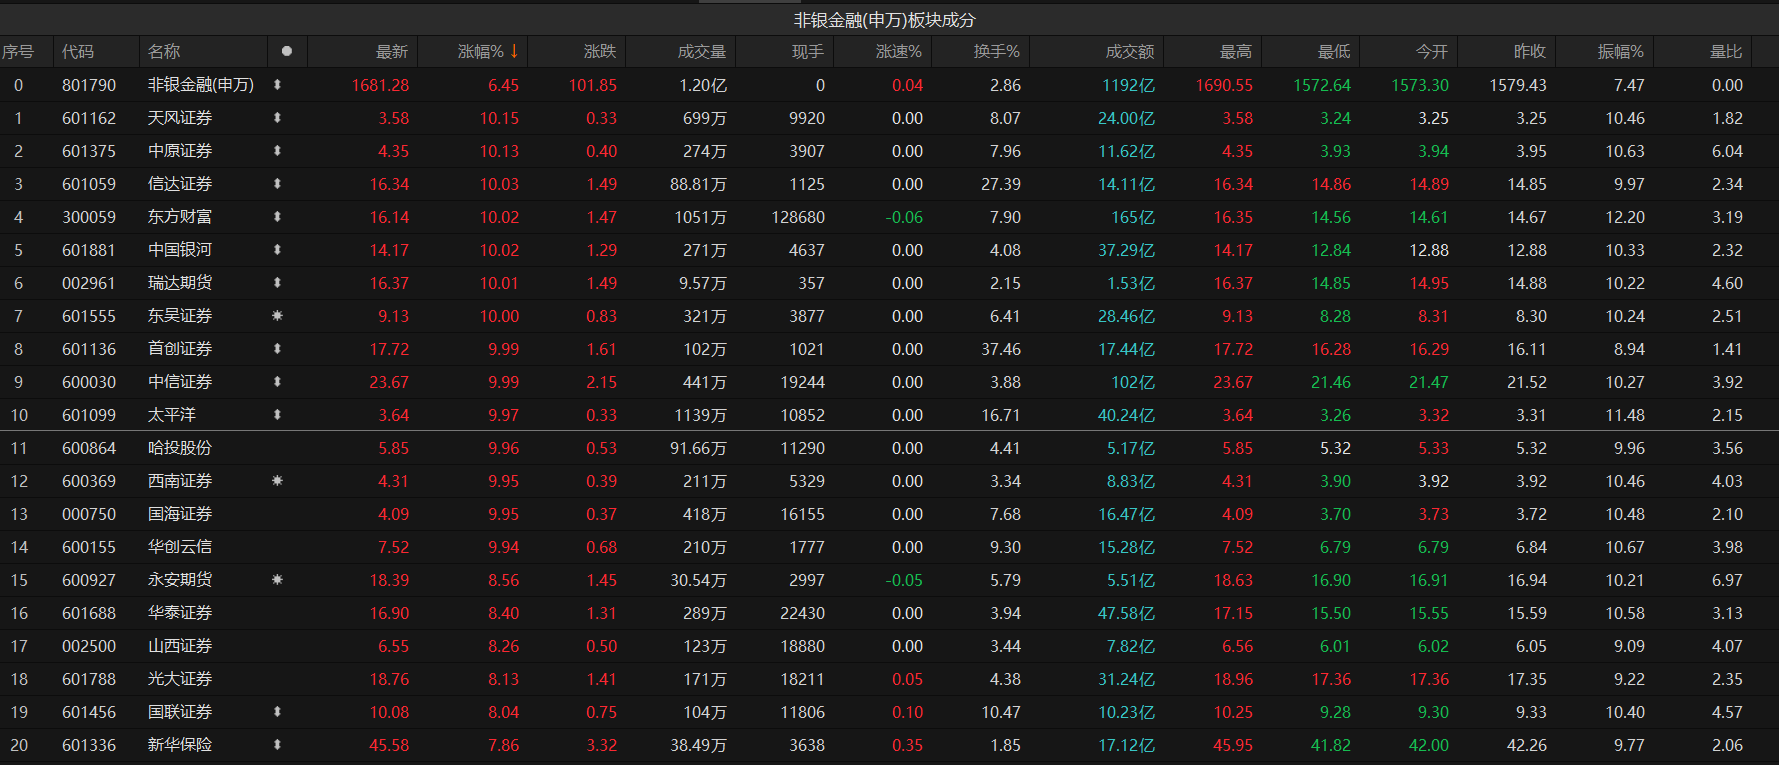Select the 中信证券 stock name
This screenshot has height=765, width=1779.
click(x=180, y=382)
